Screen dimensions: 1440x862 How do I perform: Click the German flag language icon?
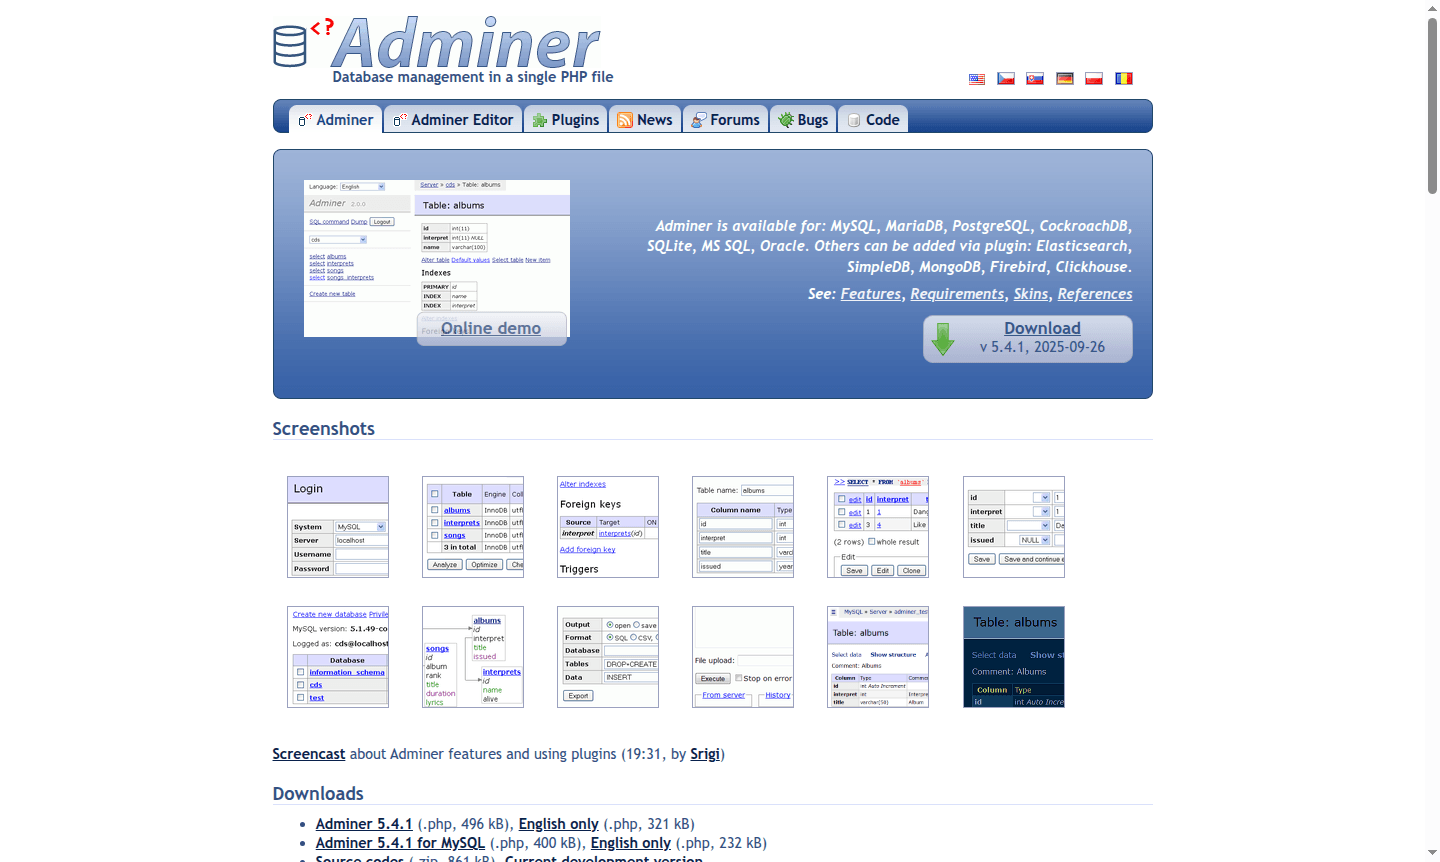[x=1064, y=79]
